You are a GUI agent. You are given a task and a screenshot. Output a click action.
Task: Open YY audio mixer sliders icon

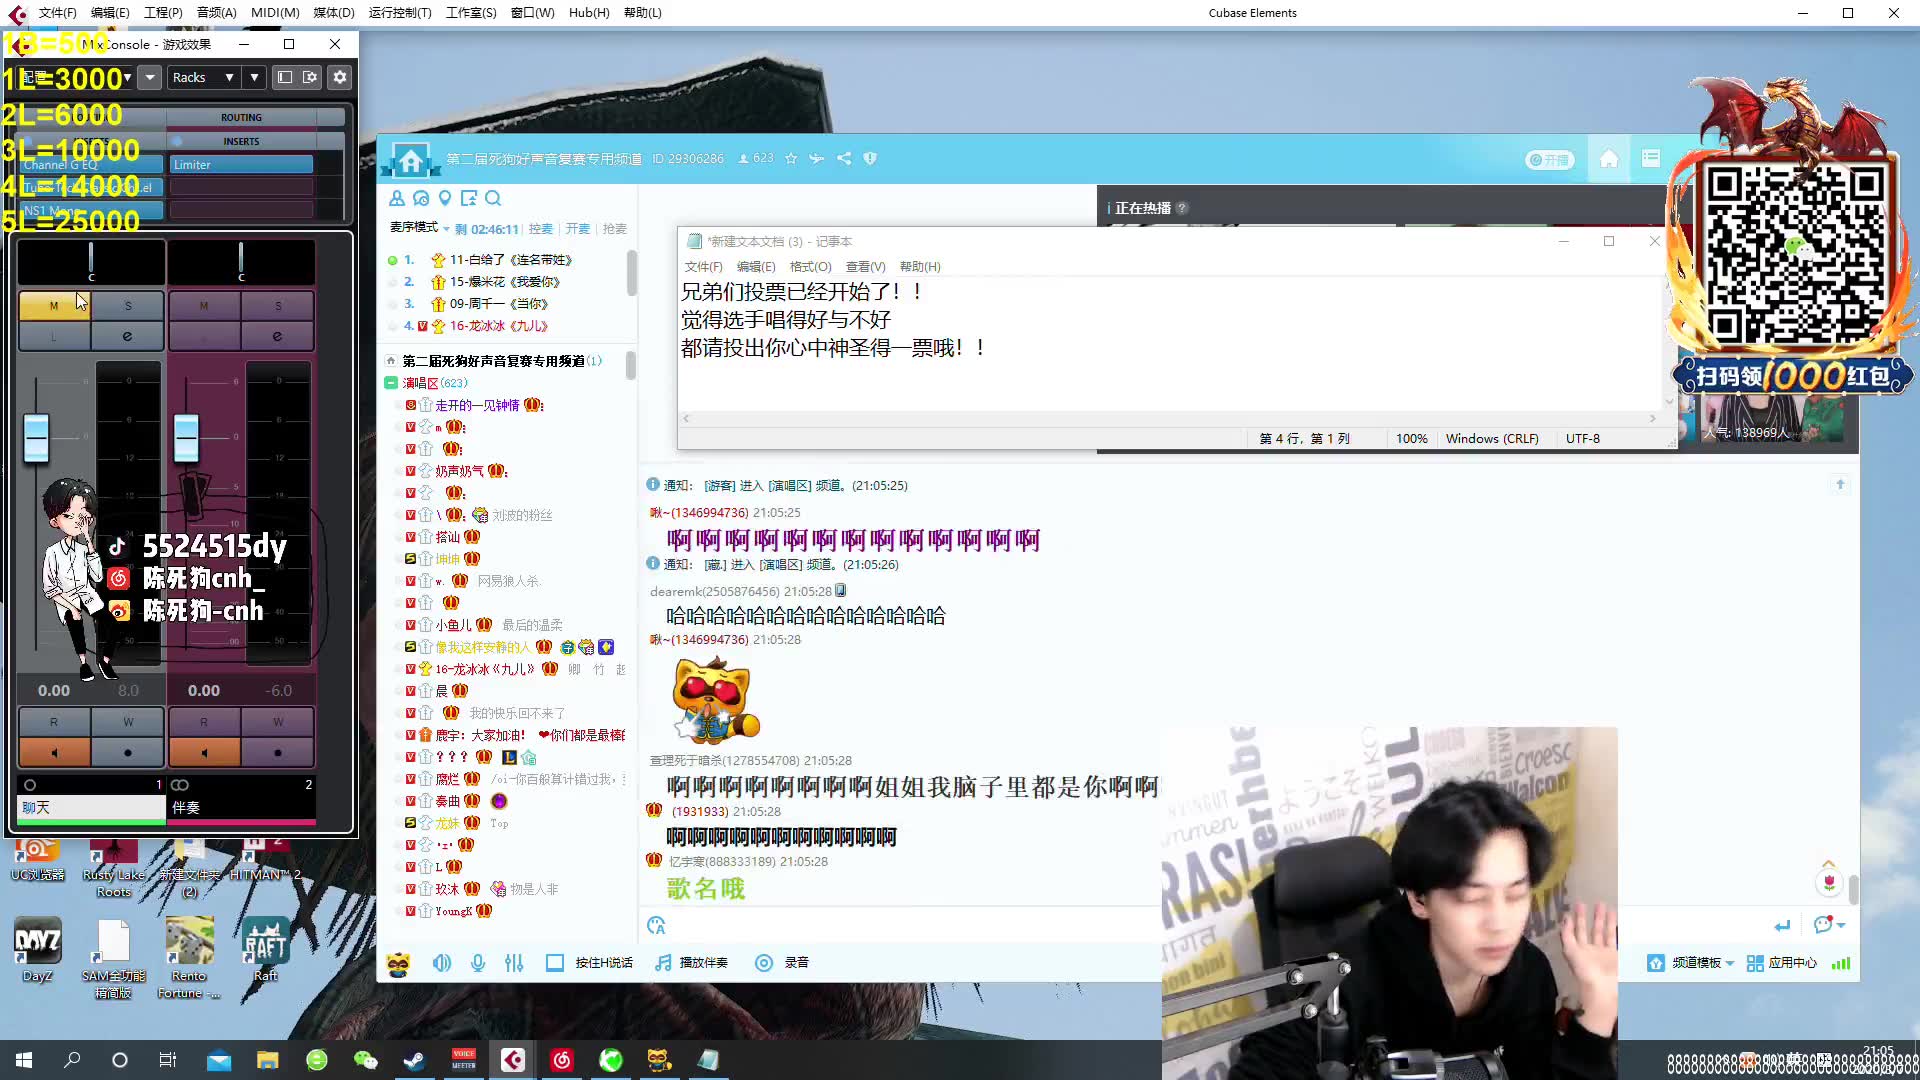(x=514, y=963)
